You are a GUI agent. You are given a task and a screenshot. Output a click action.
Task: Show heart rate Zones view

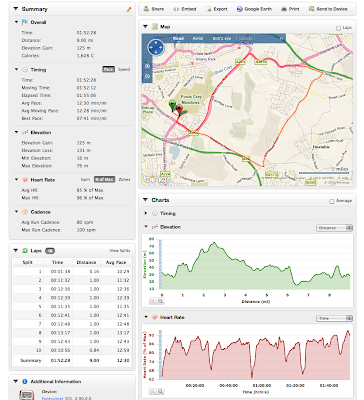124,179
